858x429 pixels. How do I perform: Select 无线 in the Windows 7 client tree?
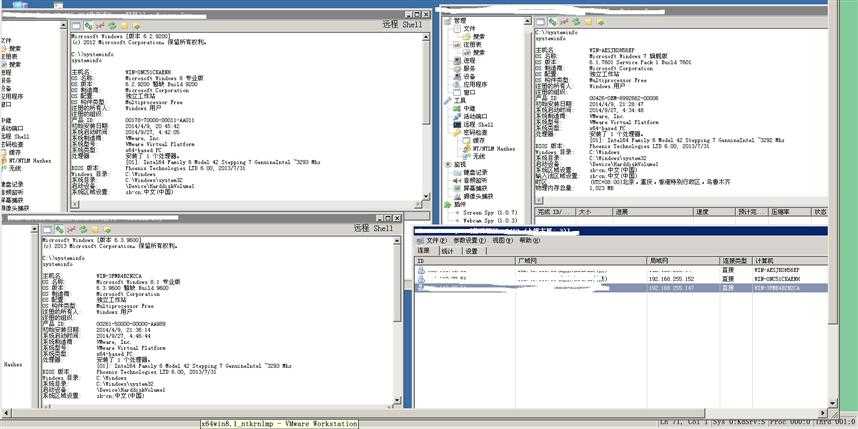pos(479,156)
